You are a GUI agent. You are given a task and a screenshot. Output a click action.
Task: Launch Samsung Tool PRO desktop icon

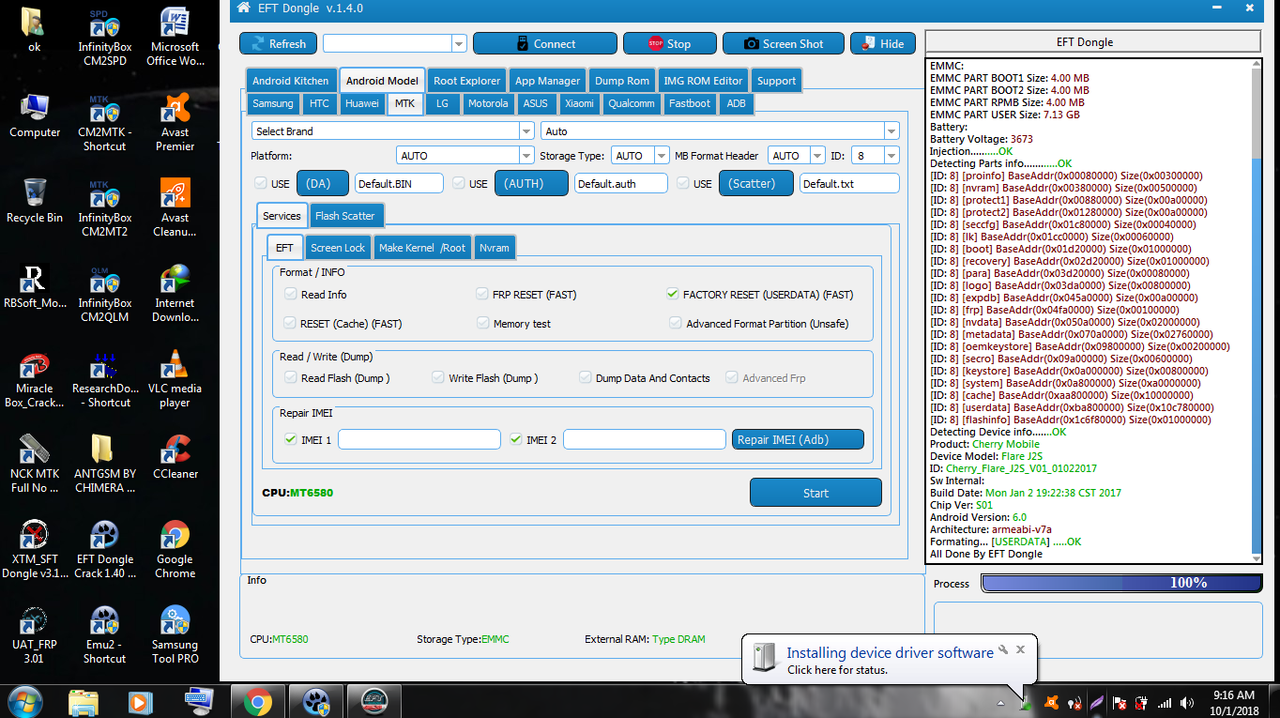click(175, 636)
